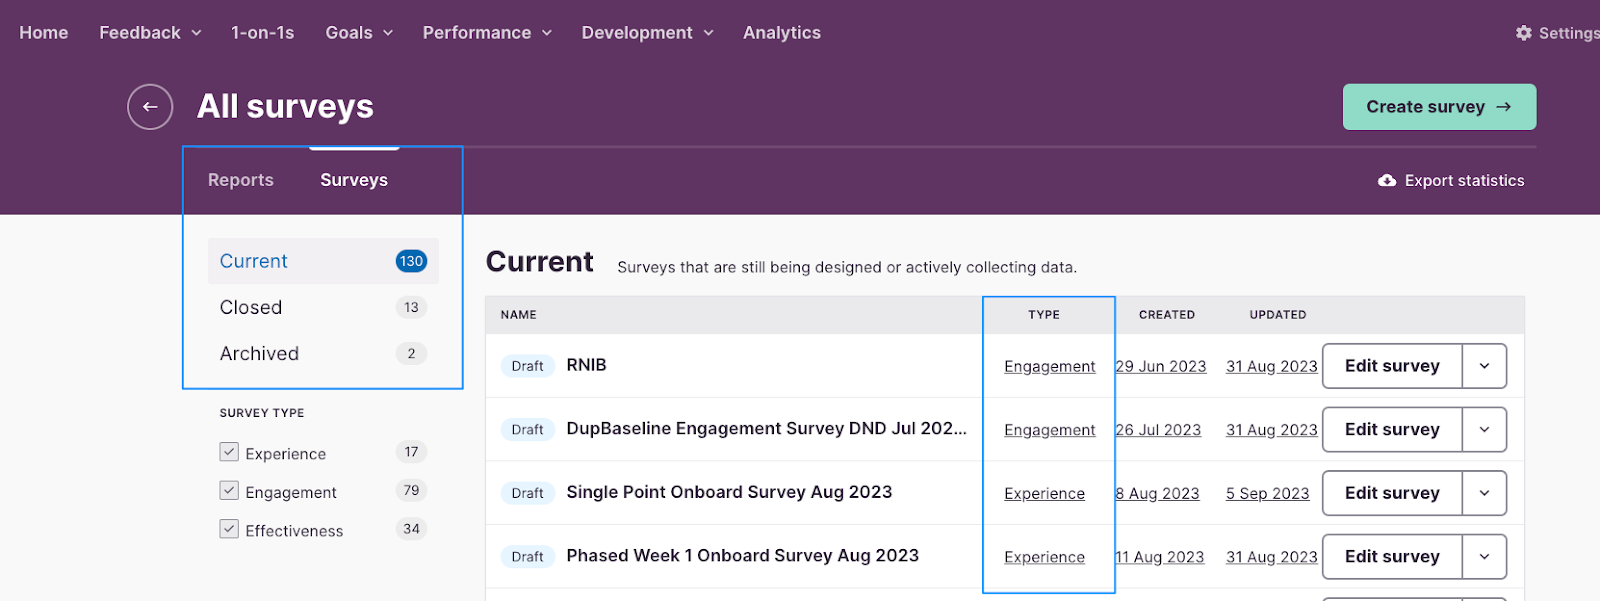
Task: Select the Surveys tab
Action: [354, 180]
